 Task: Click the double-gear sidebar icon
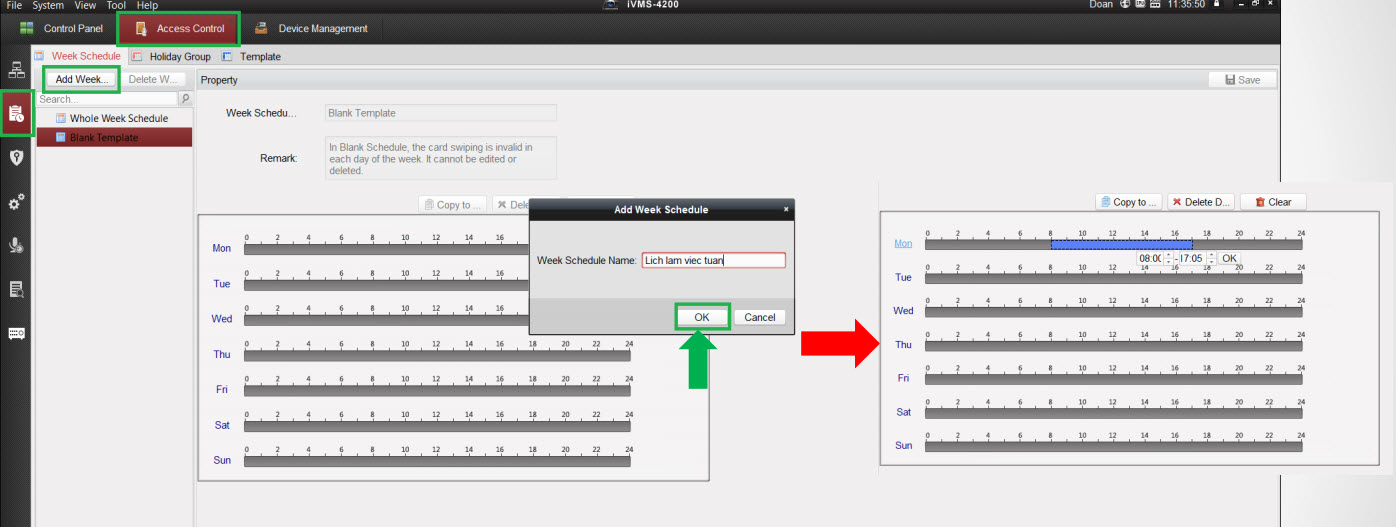[17, 202]
